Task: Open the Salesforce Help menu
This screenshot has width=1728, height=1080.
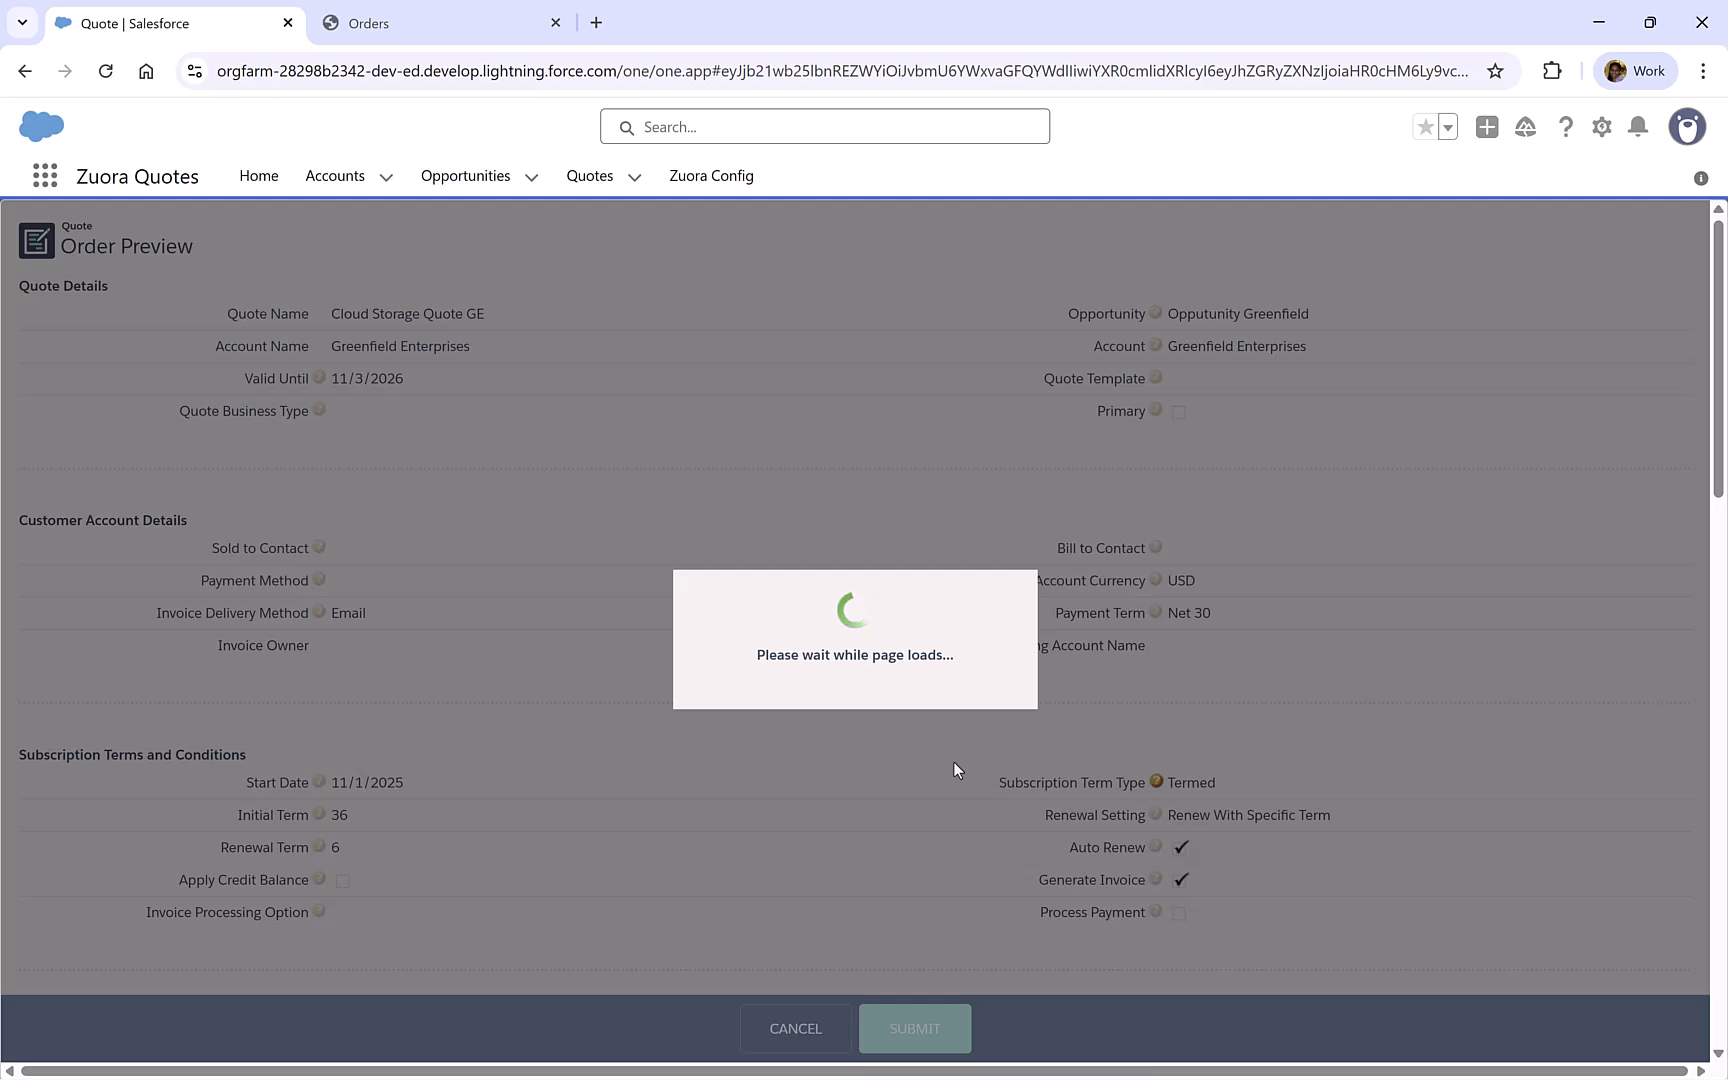Action: [1565, 127]
